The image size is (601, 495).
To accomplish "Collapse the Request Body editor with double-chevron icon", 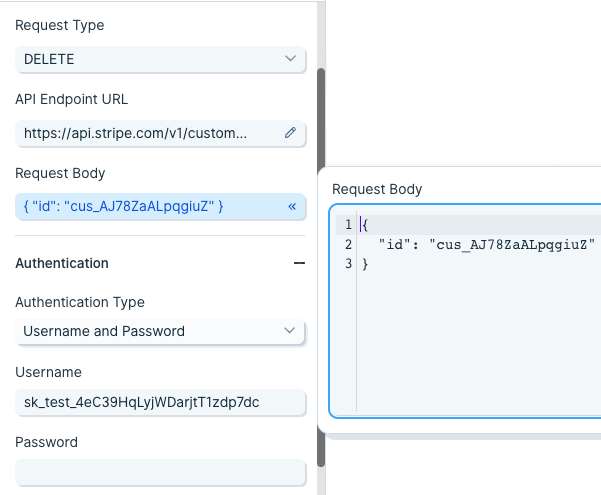I will click(292, 206).
